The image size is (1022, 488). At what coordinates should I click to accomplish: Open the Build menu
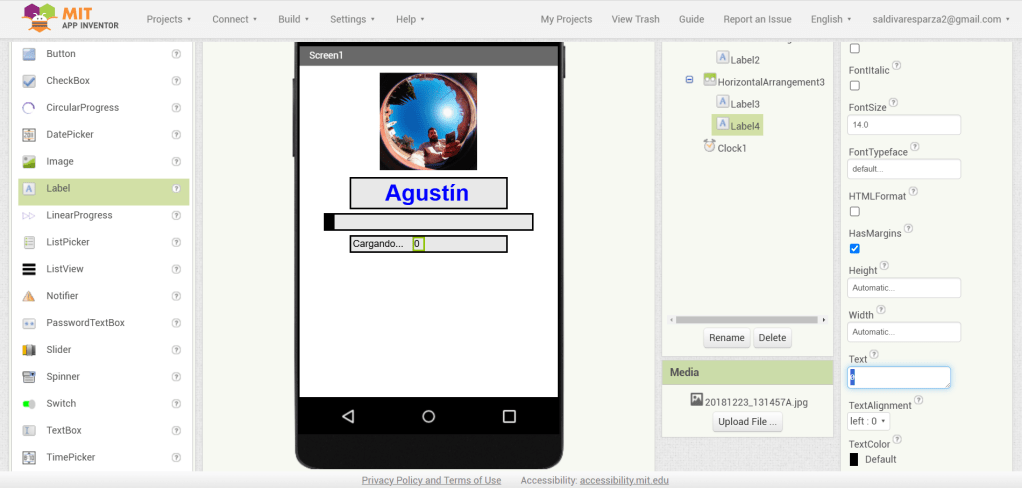click(x=293, y=19)
